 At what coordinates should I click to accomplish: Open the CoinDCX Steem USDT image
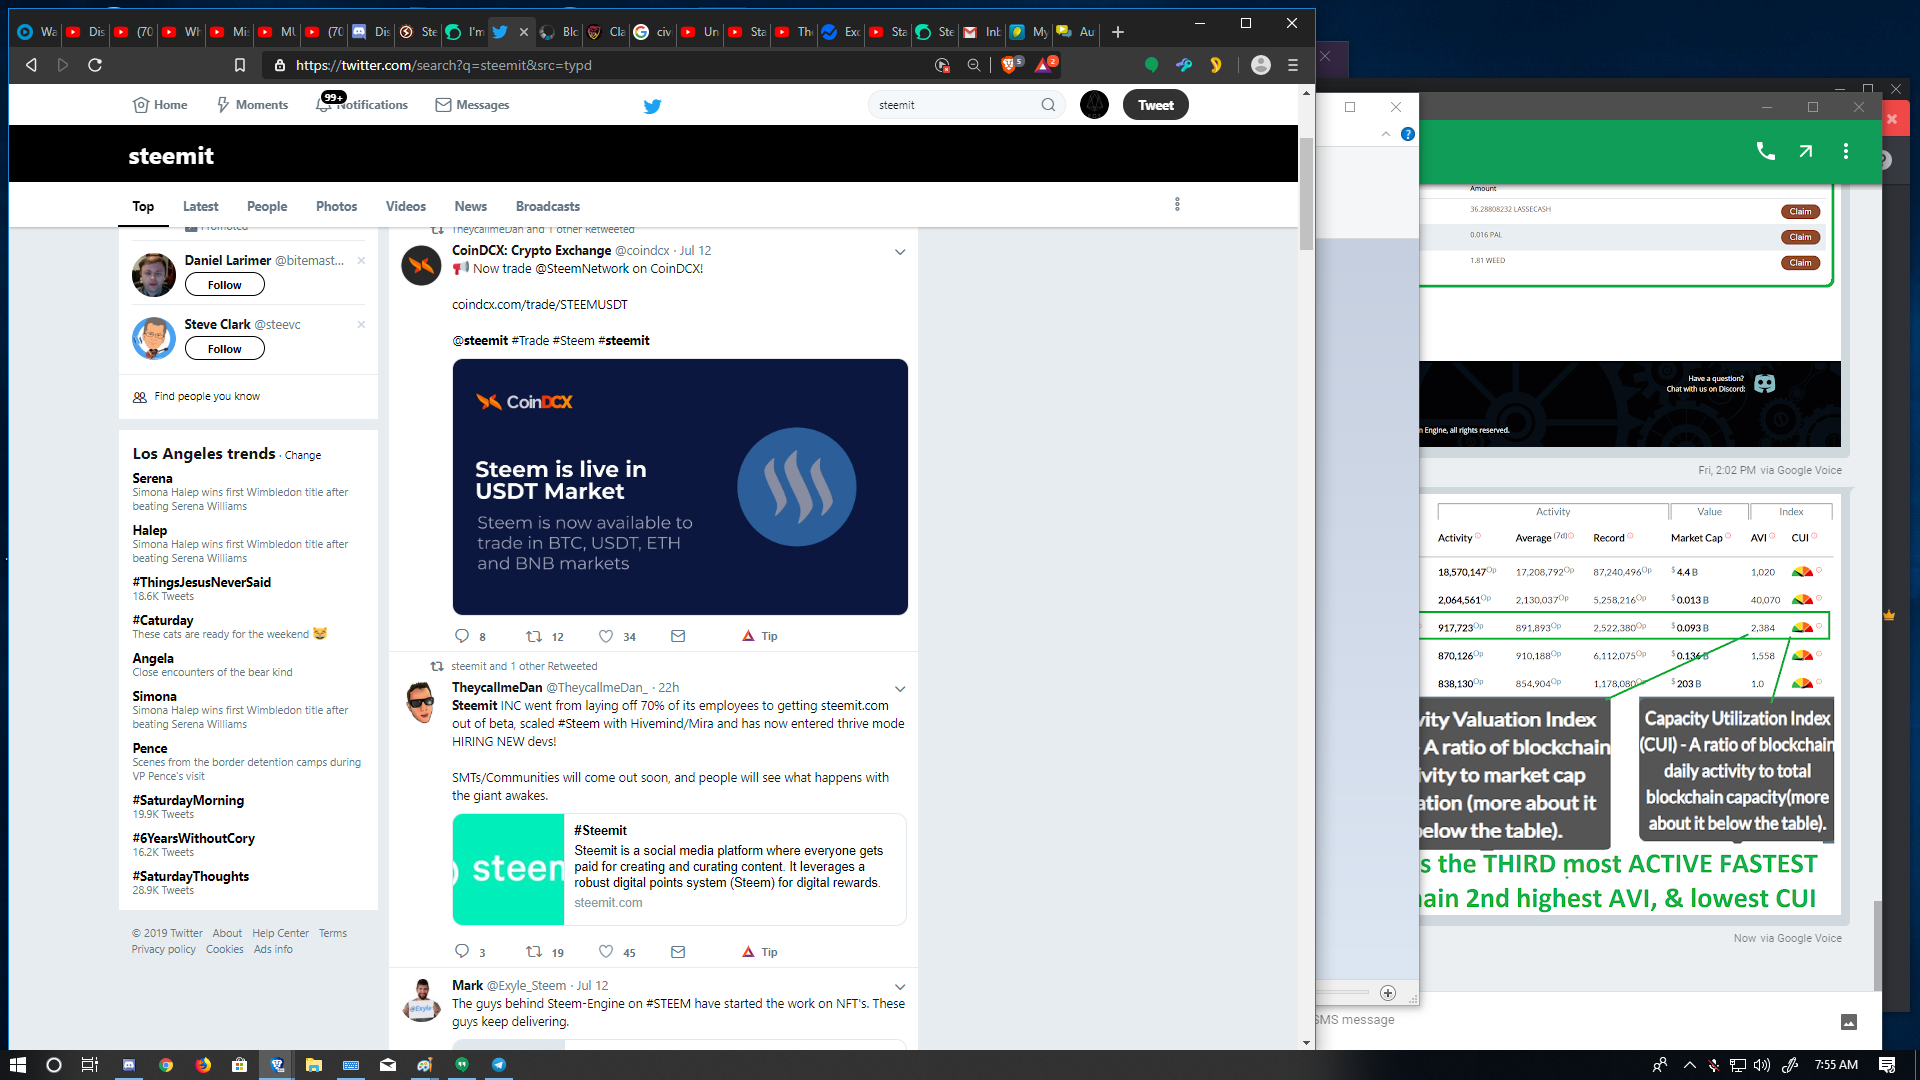point(680,487)
